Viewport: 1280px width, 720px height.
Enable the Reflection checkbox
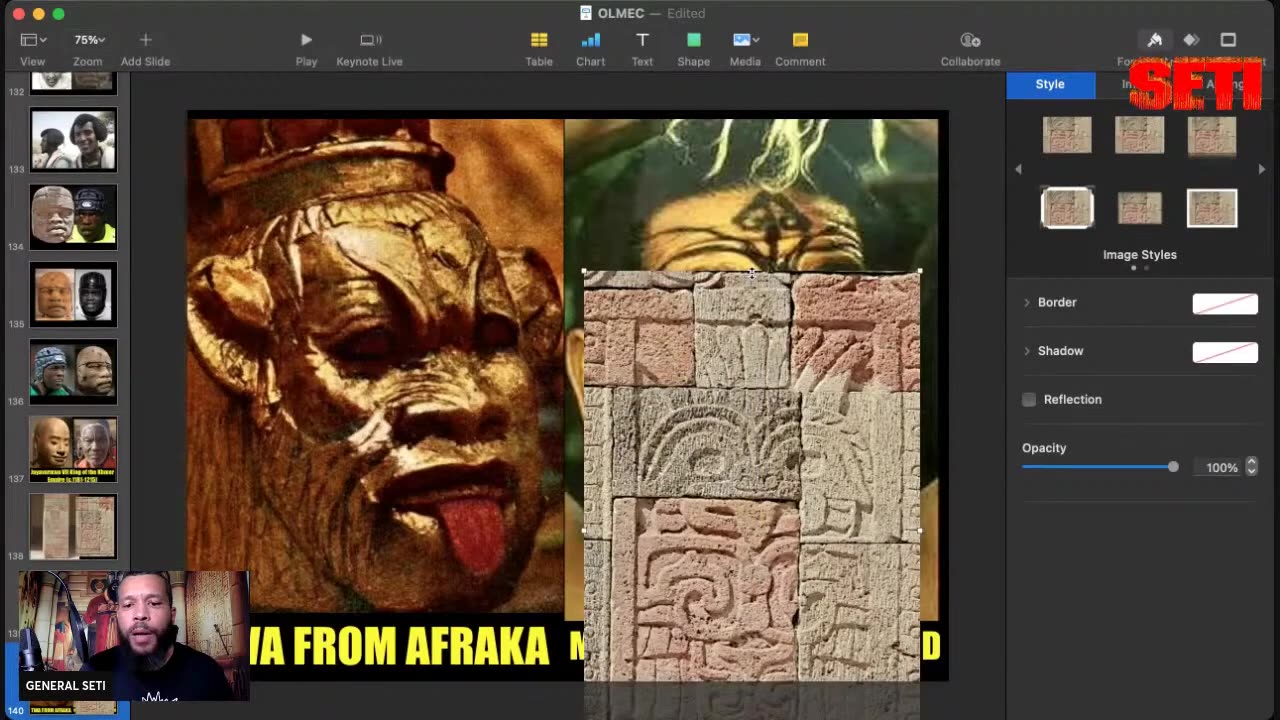[1029, 400]
